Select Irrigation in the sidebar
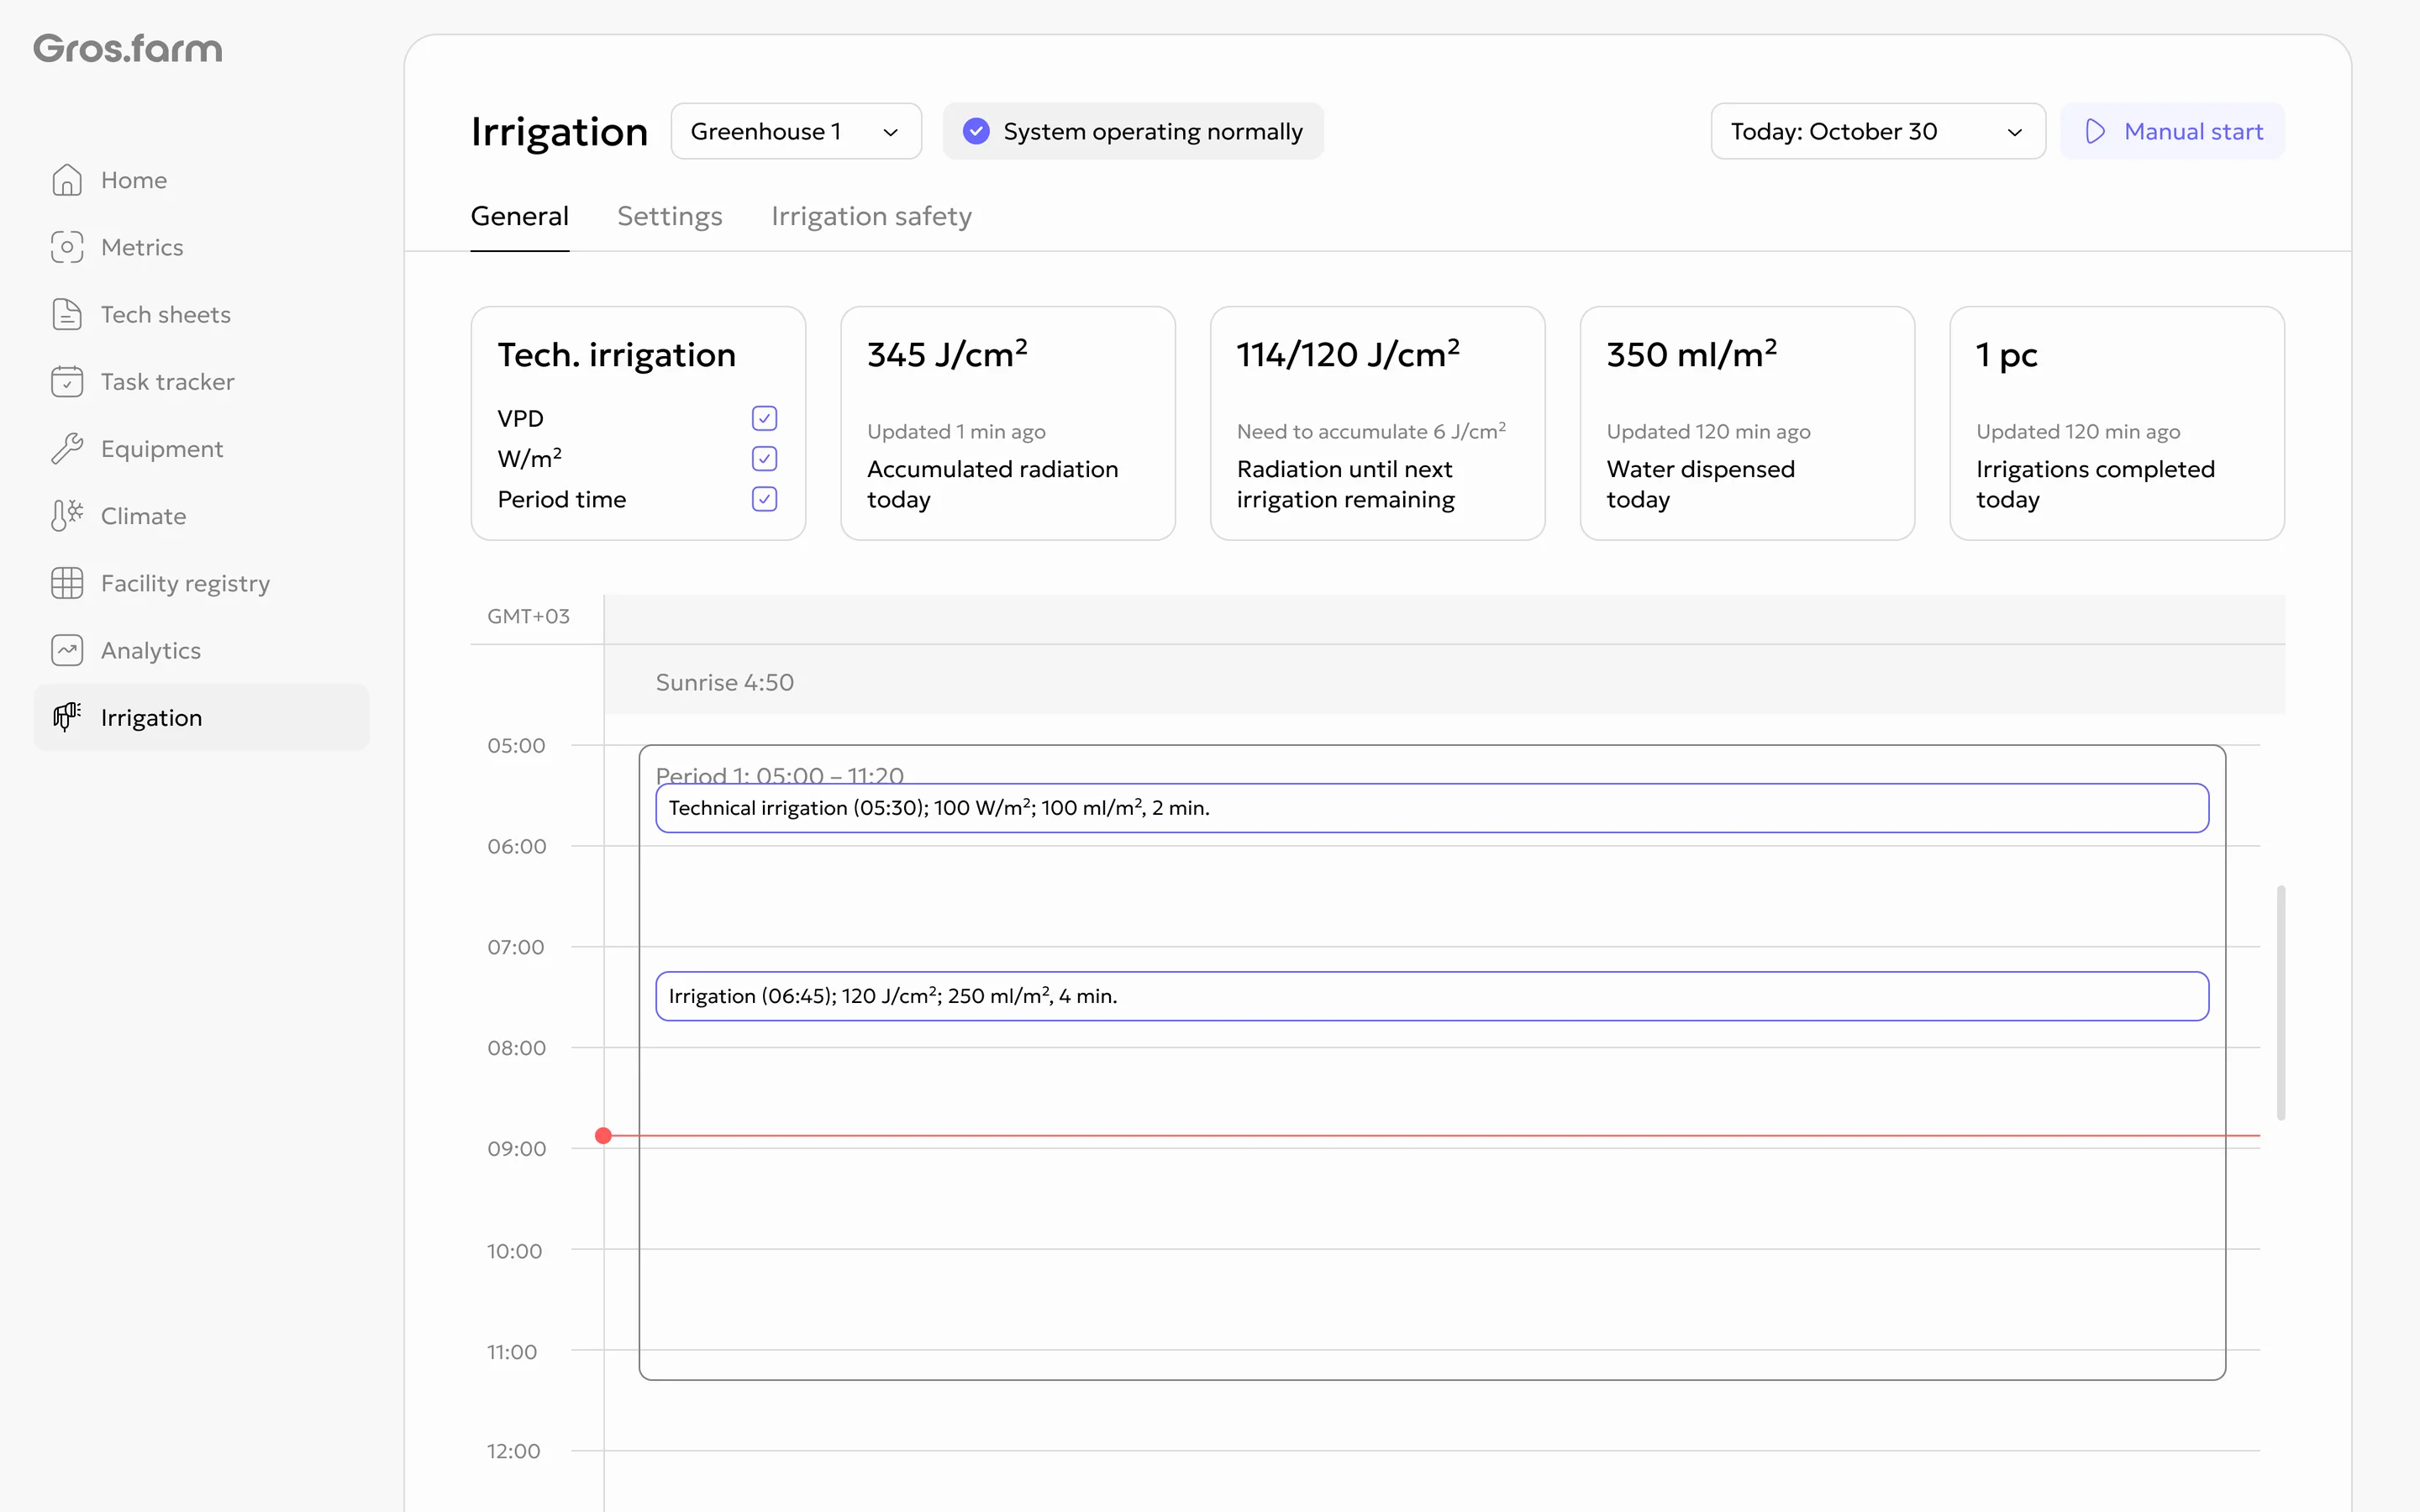 tap(201, 717)
